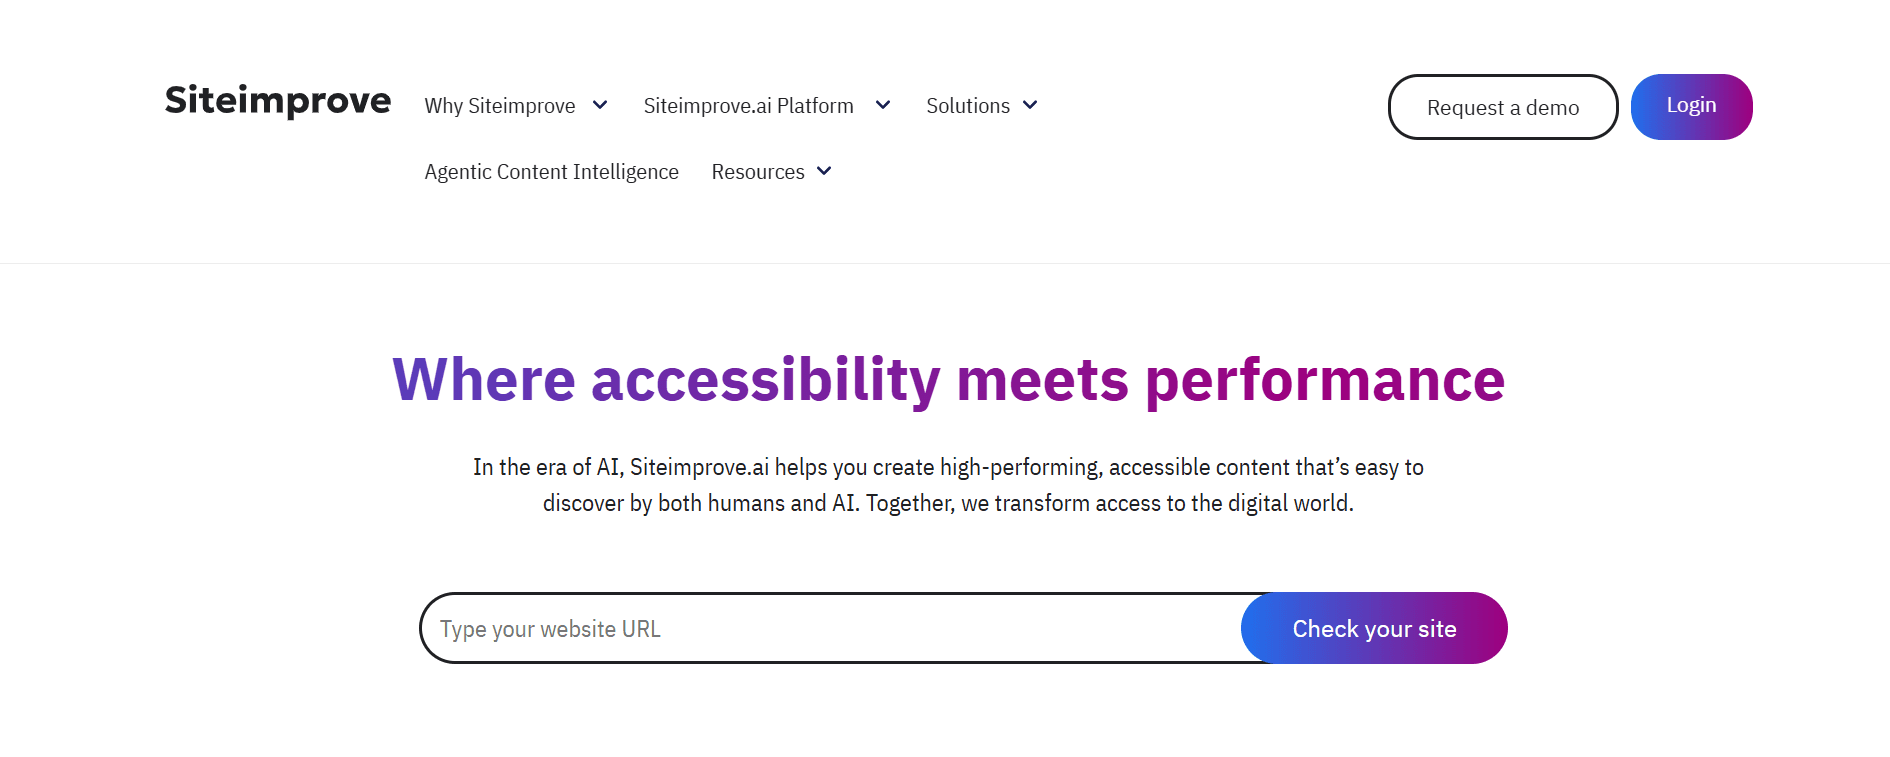
Task: Open the Solutions menu
Action: point(968,105)
